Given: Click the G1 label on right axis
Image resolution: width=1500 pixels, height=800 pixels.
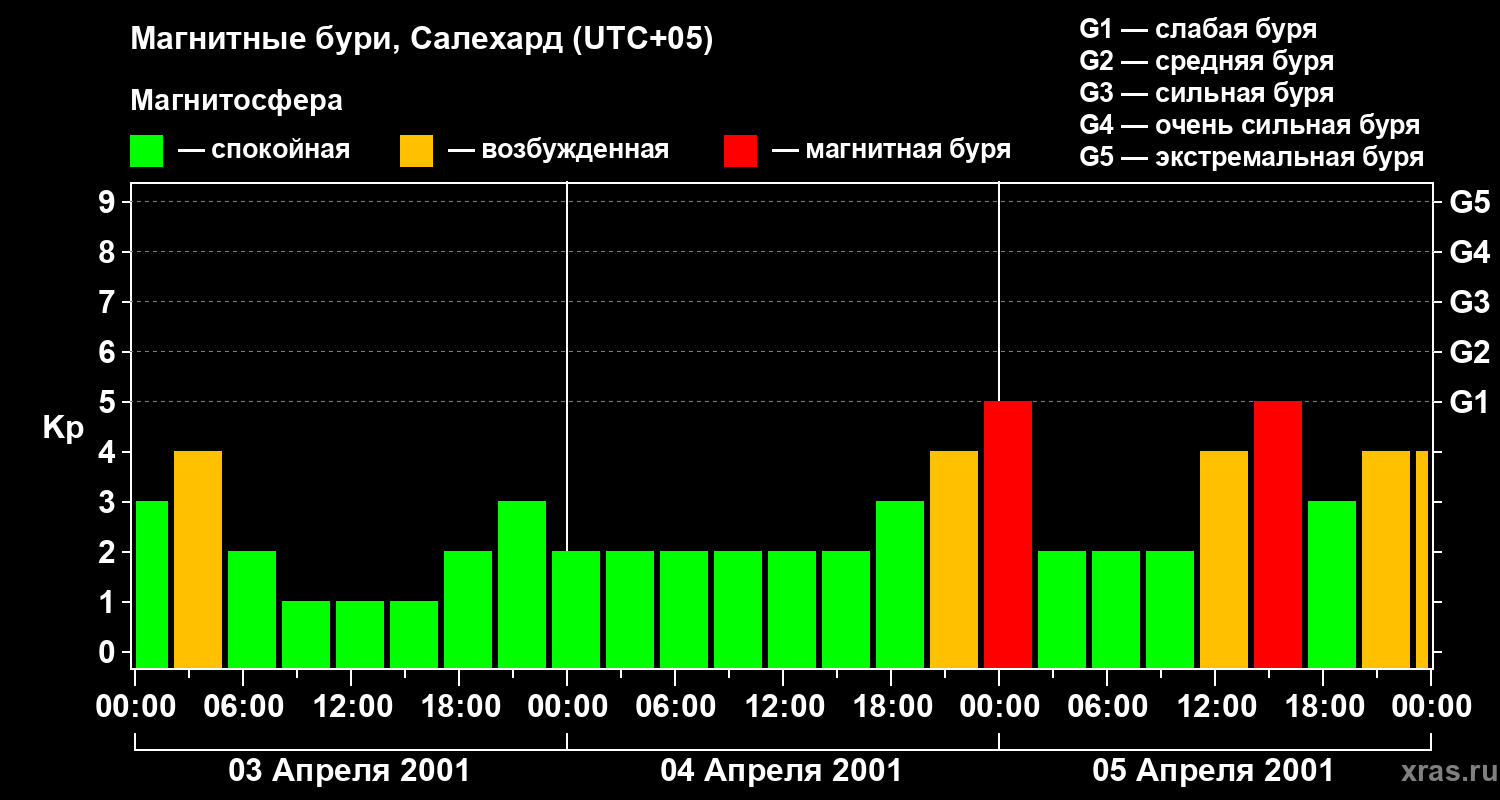Looking at the screenshot, I should [x=1470, y=402].
